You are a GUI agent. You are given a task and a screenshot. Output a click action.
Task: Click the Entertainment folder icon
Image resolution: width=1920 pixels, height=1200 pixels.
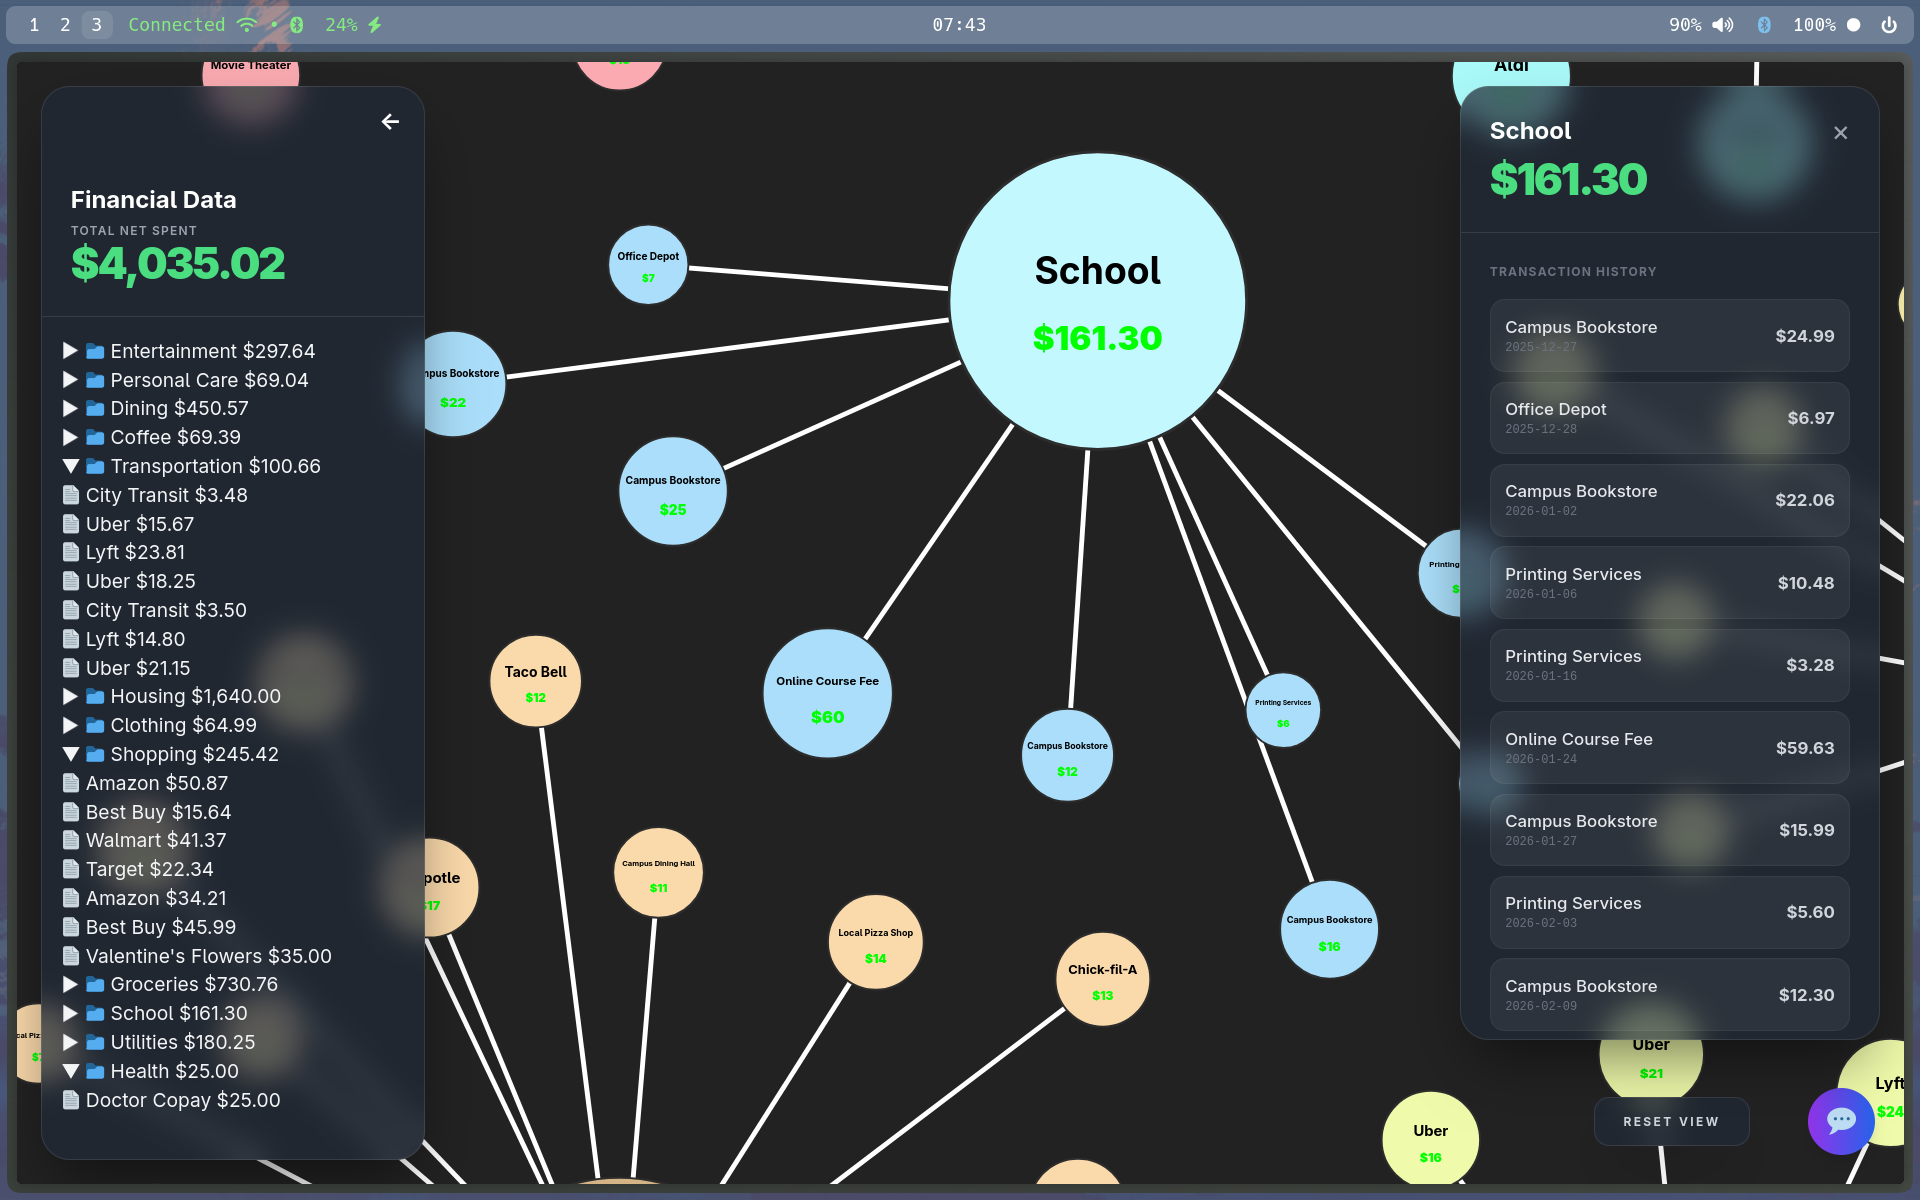[x=95, y=351]
